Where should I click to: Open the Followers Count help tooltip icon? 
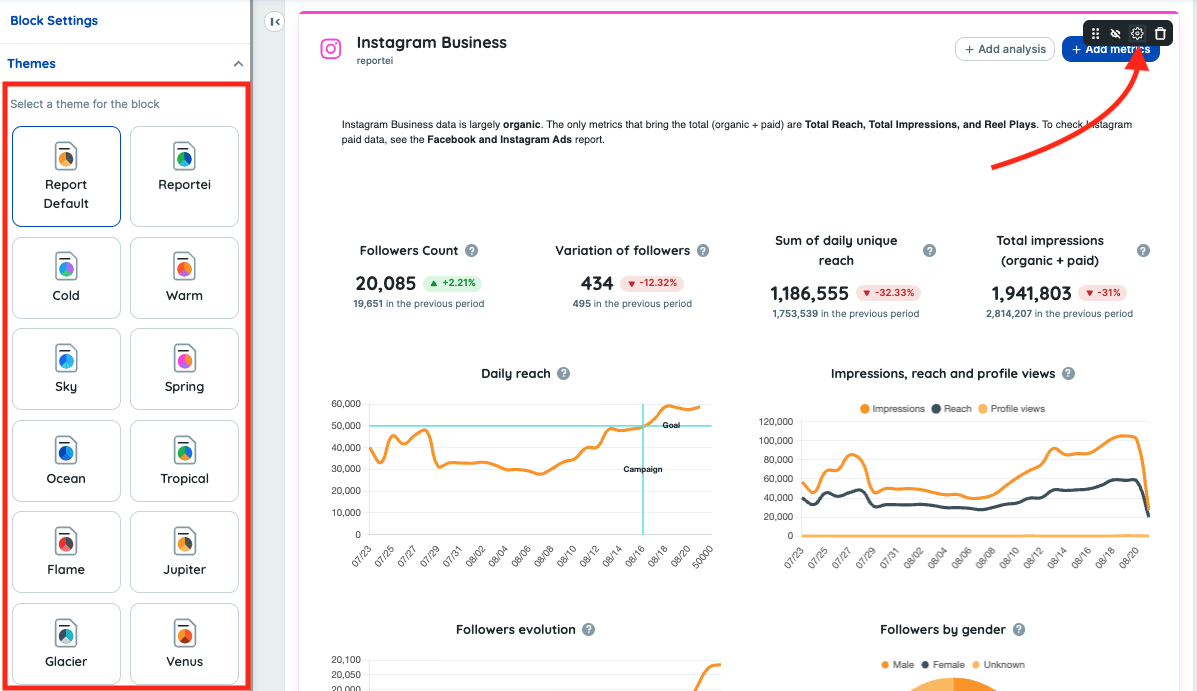(x=471, y=250)
